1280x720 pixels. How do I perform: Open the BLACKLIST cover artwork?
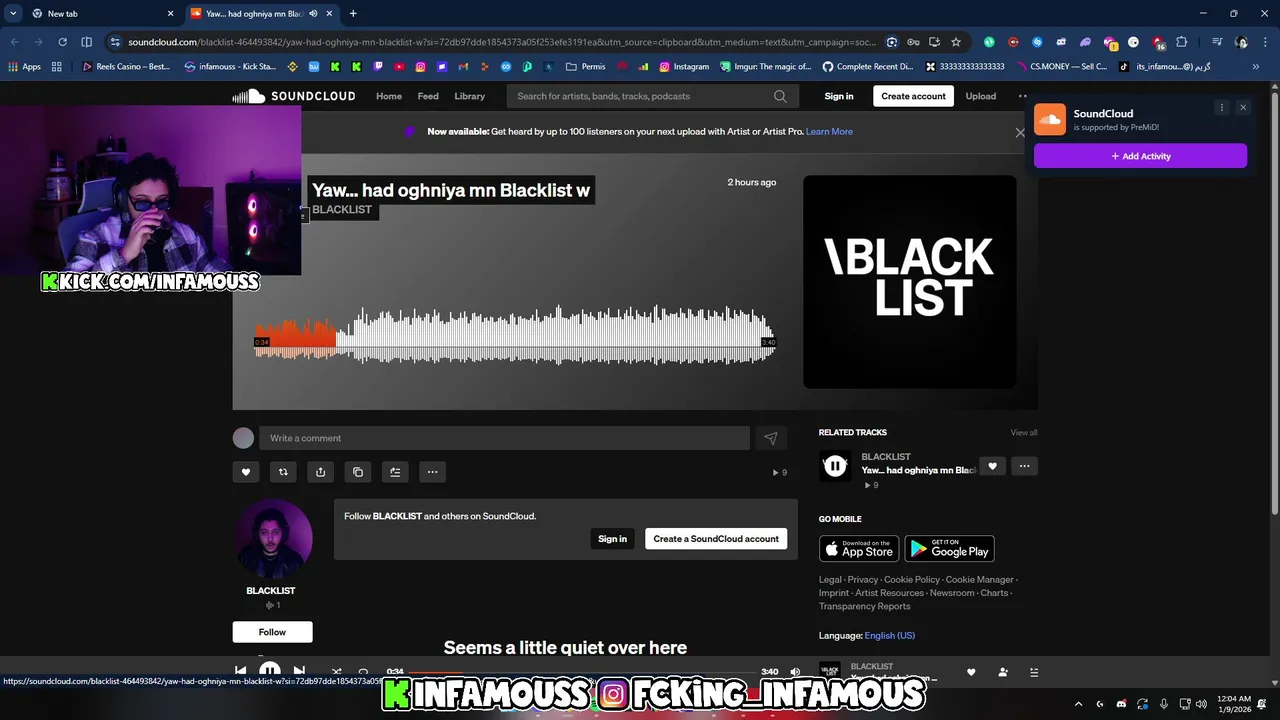click(910, 282)
